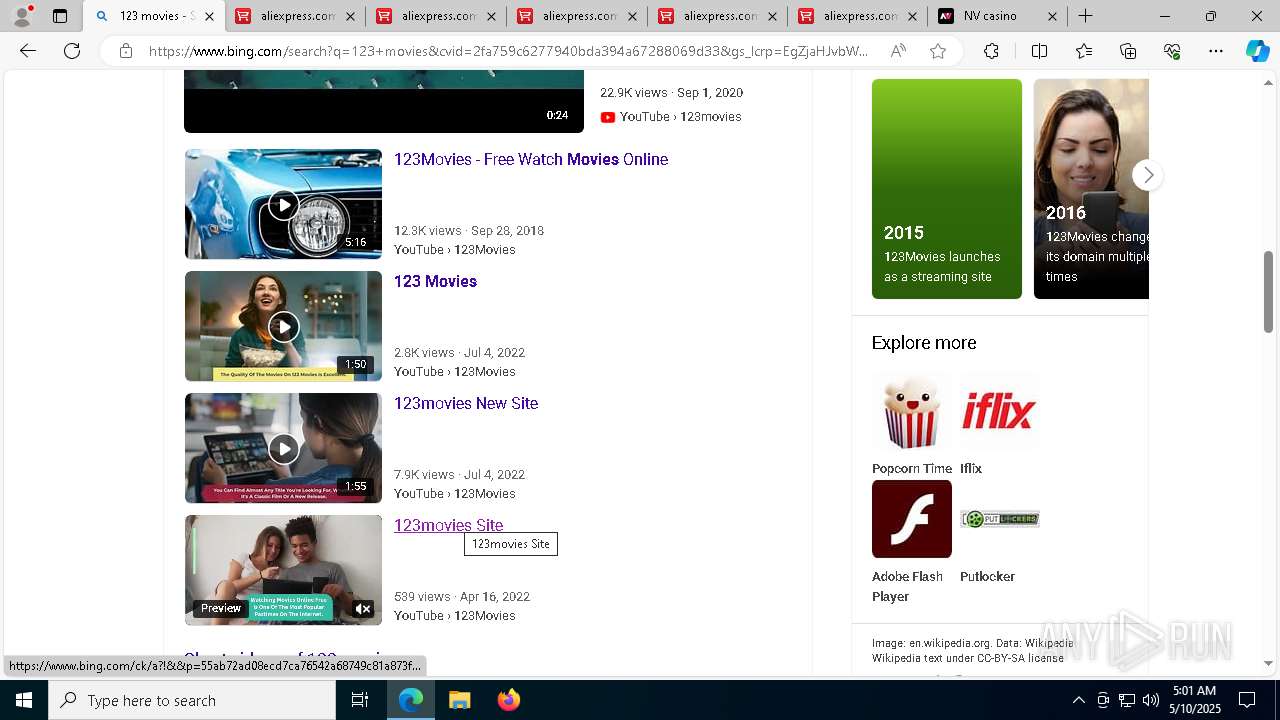Screen dimensions: 1280x720
Task: Open the 123movies New Site link
Action: (x=466, y=403)
